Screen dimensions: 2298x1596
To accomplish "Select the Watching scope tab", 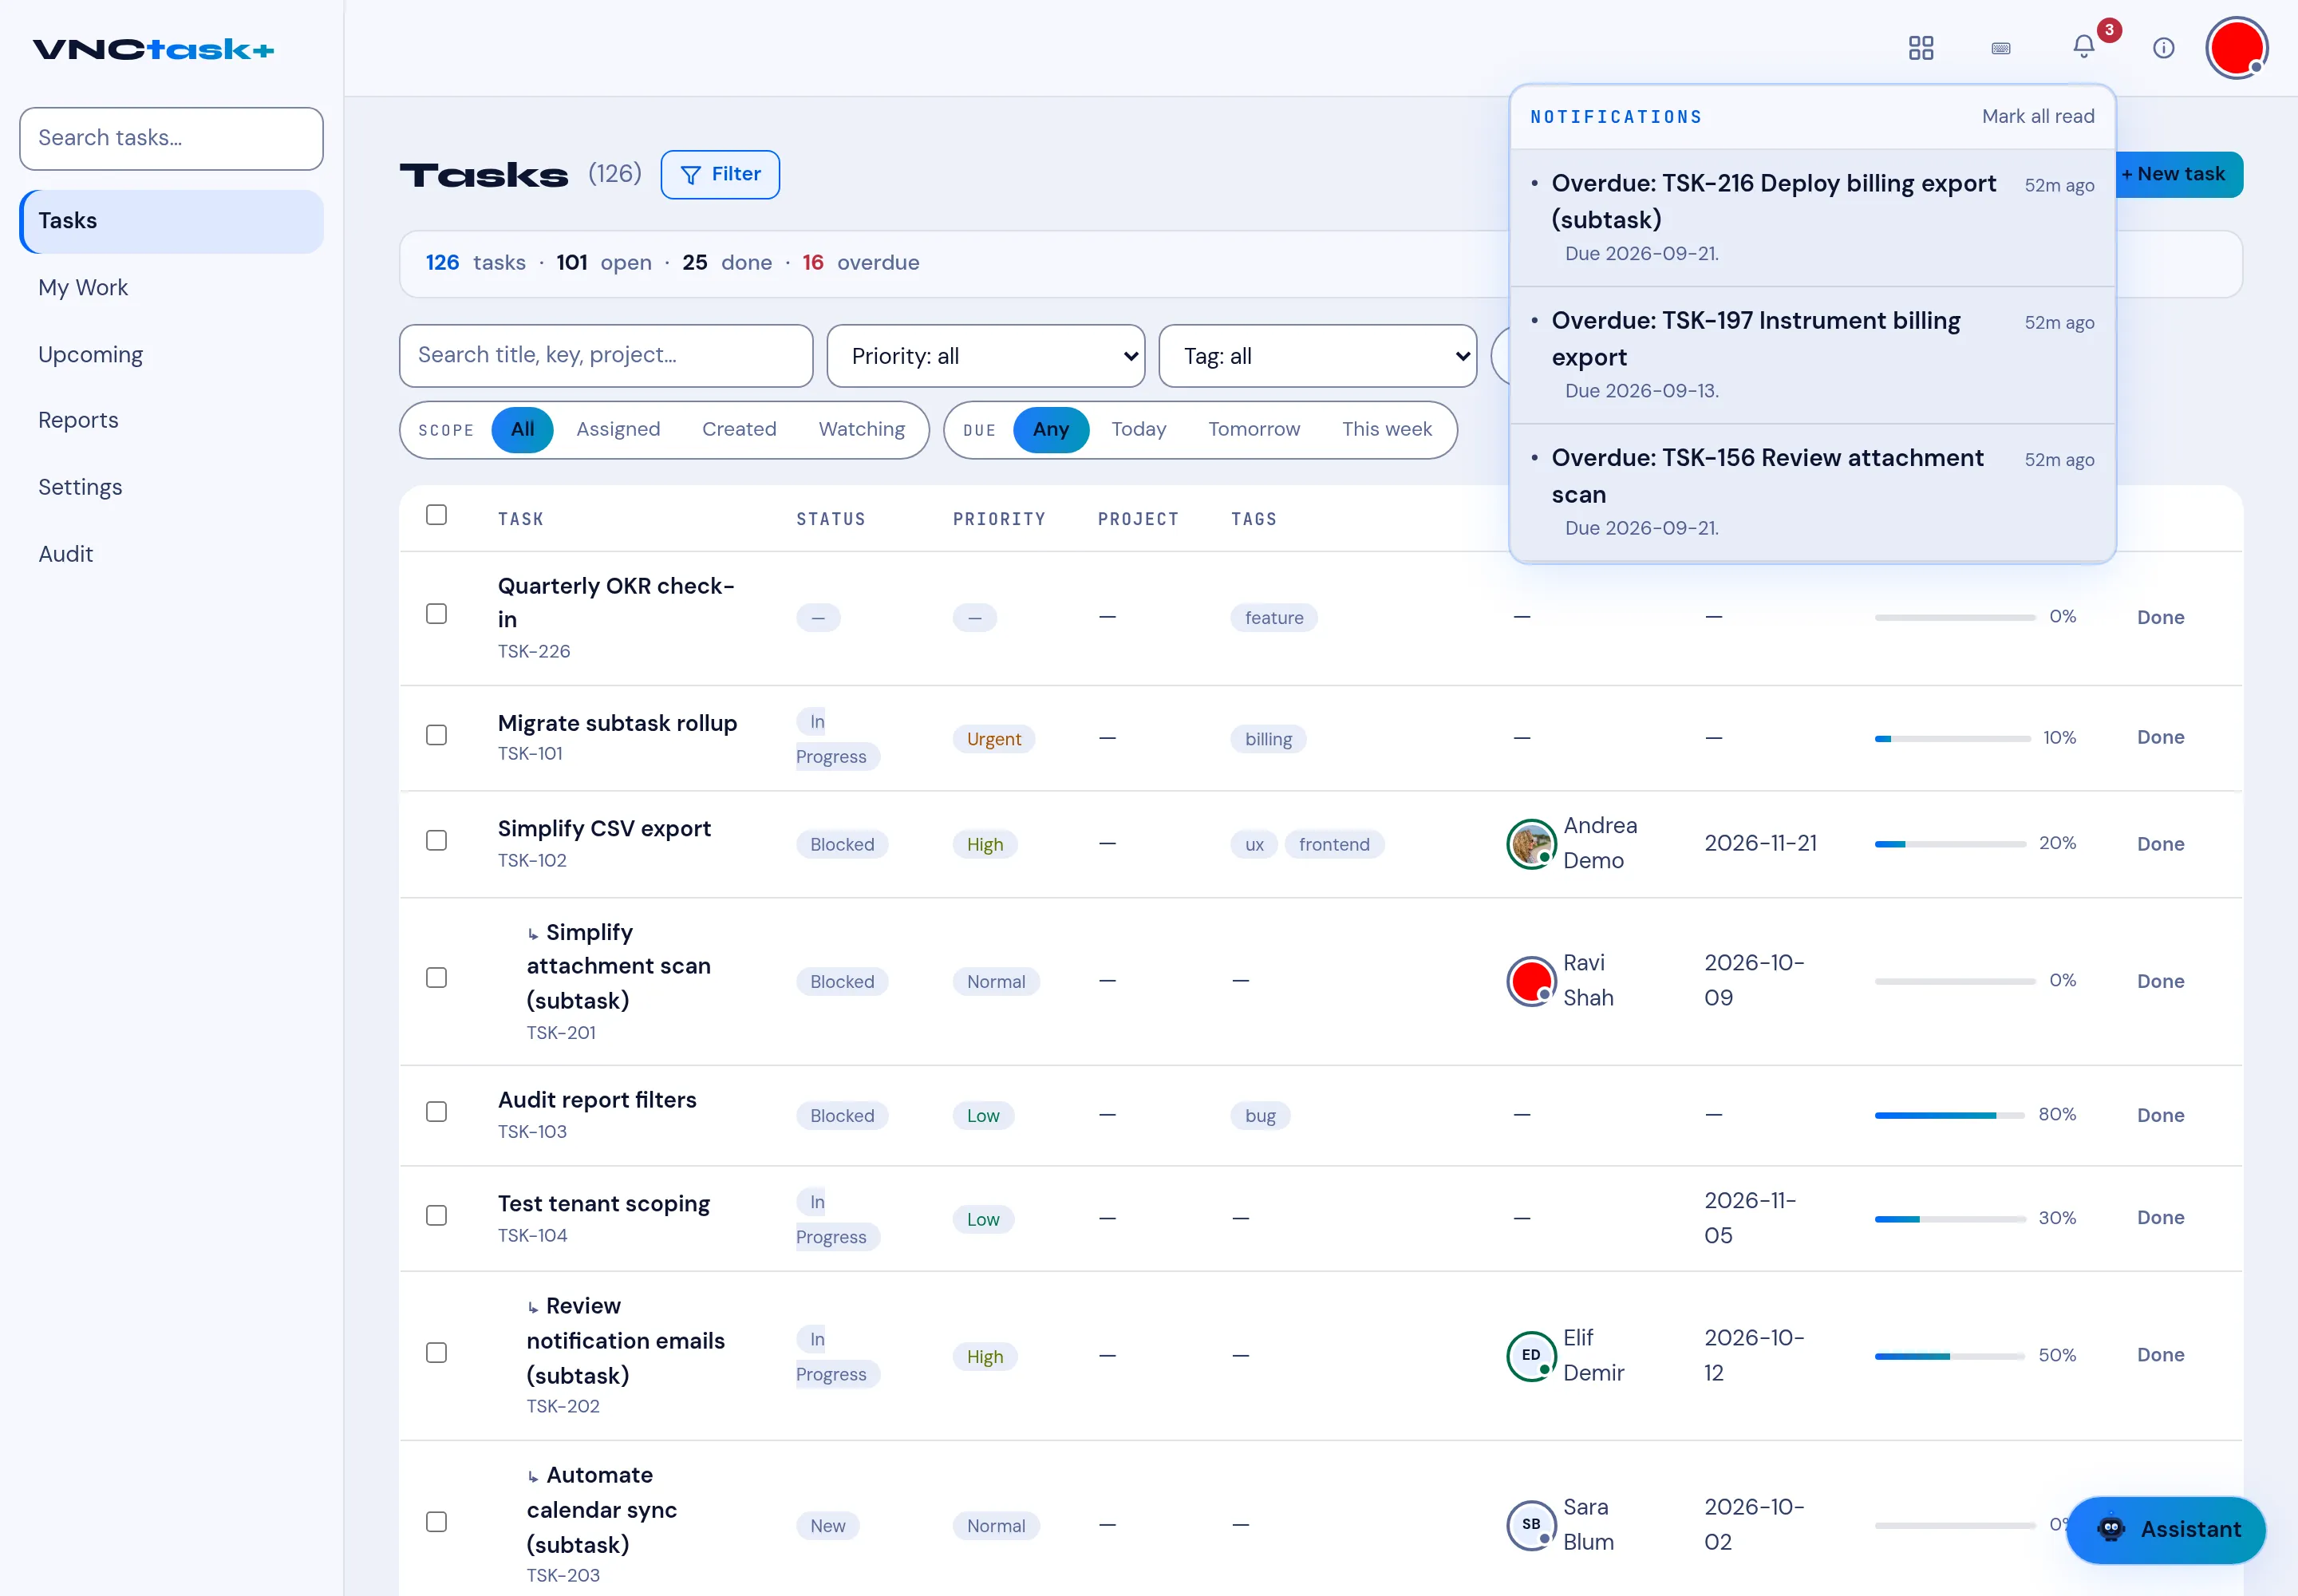I will (861, 430).
